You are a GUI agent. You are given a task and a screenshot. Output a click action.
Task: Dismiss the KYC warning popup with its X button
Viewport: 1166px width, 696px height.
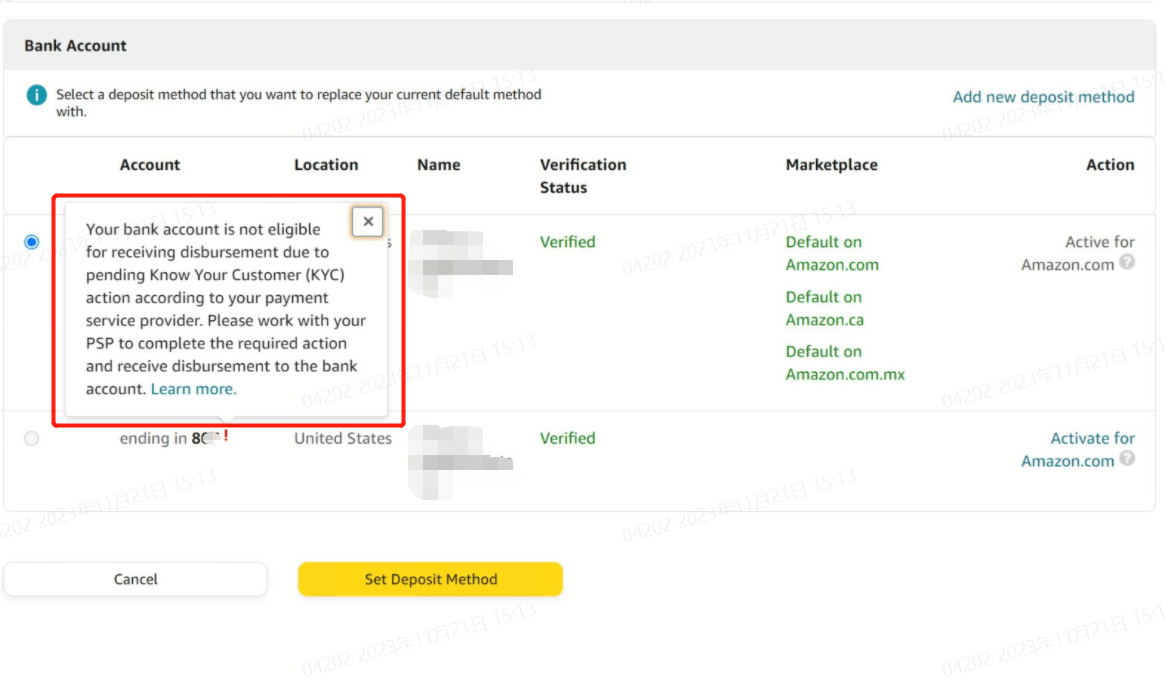[367, 221]
